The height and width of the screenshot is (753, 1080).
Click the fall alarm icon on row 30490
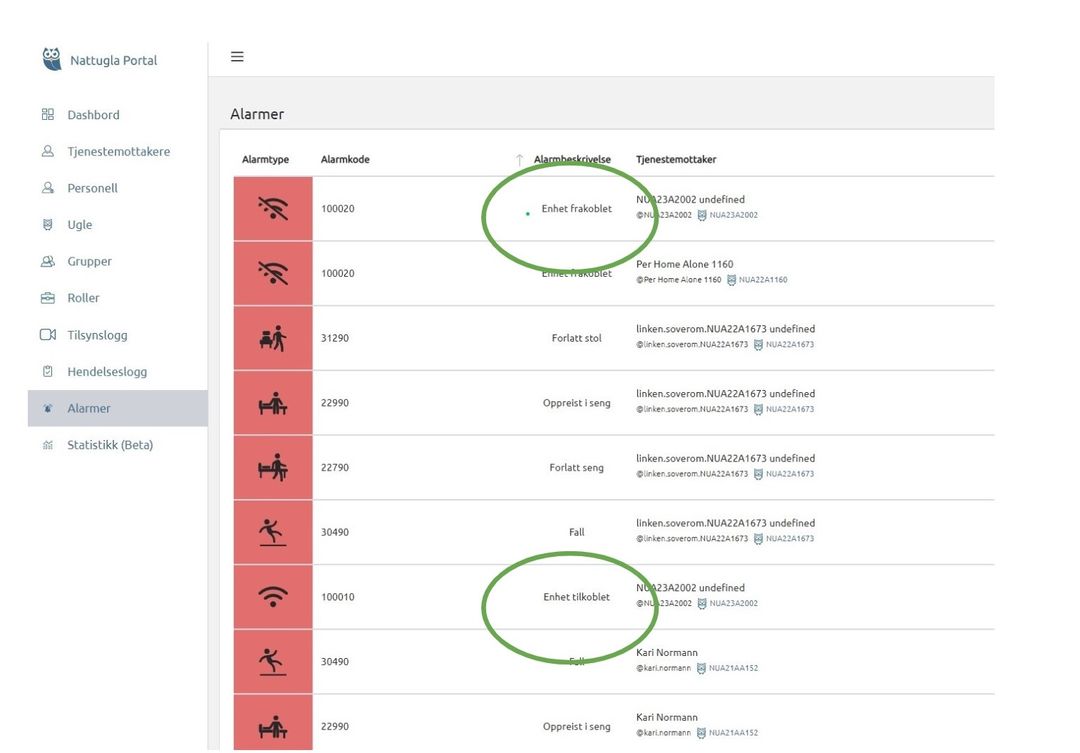pyautogui.click(x=272, y=531)
